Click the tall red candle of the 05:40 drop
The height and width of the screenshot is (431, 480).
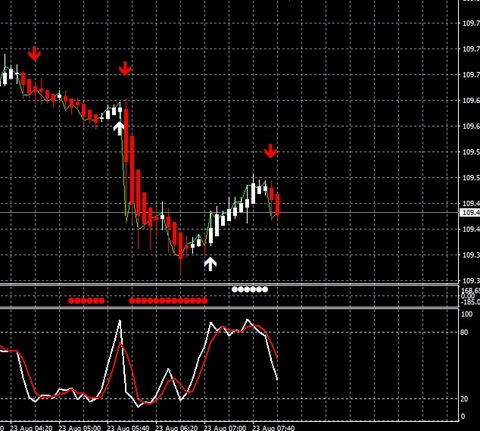[x=126, y=135]
